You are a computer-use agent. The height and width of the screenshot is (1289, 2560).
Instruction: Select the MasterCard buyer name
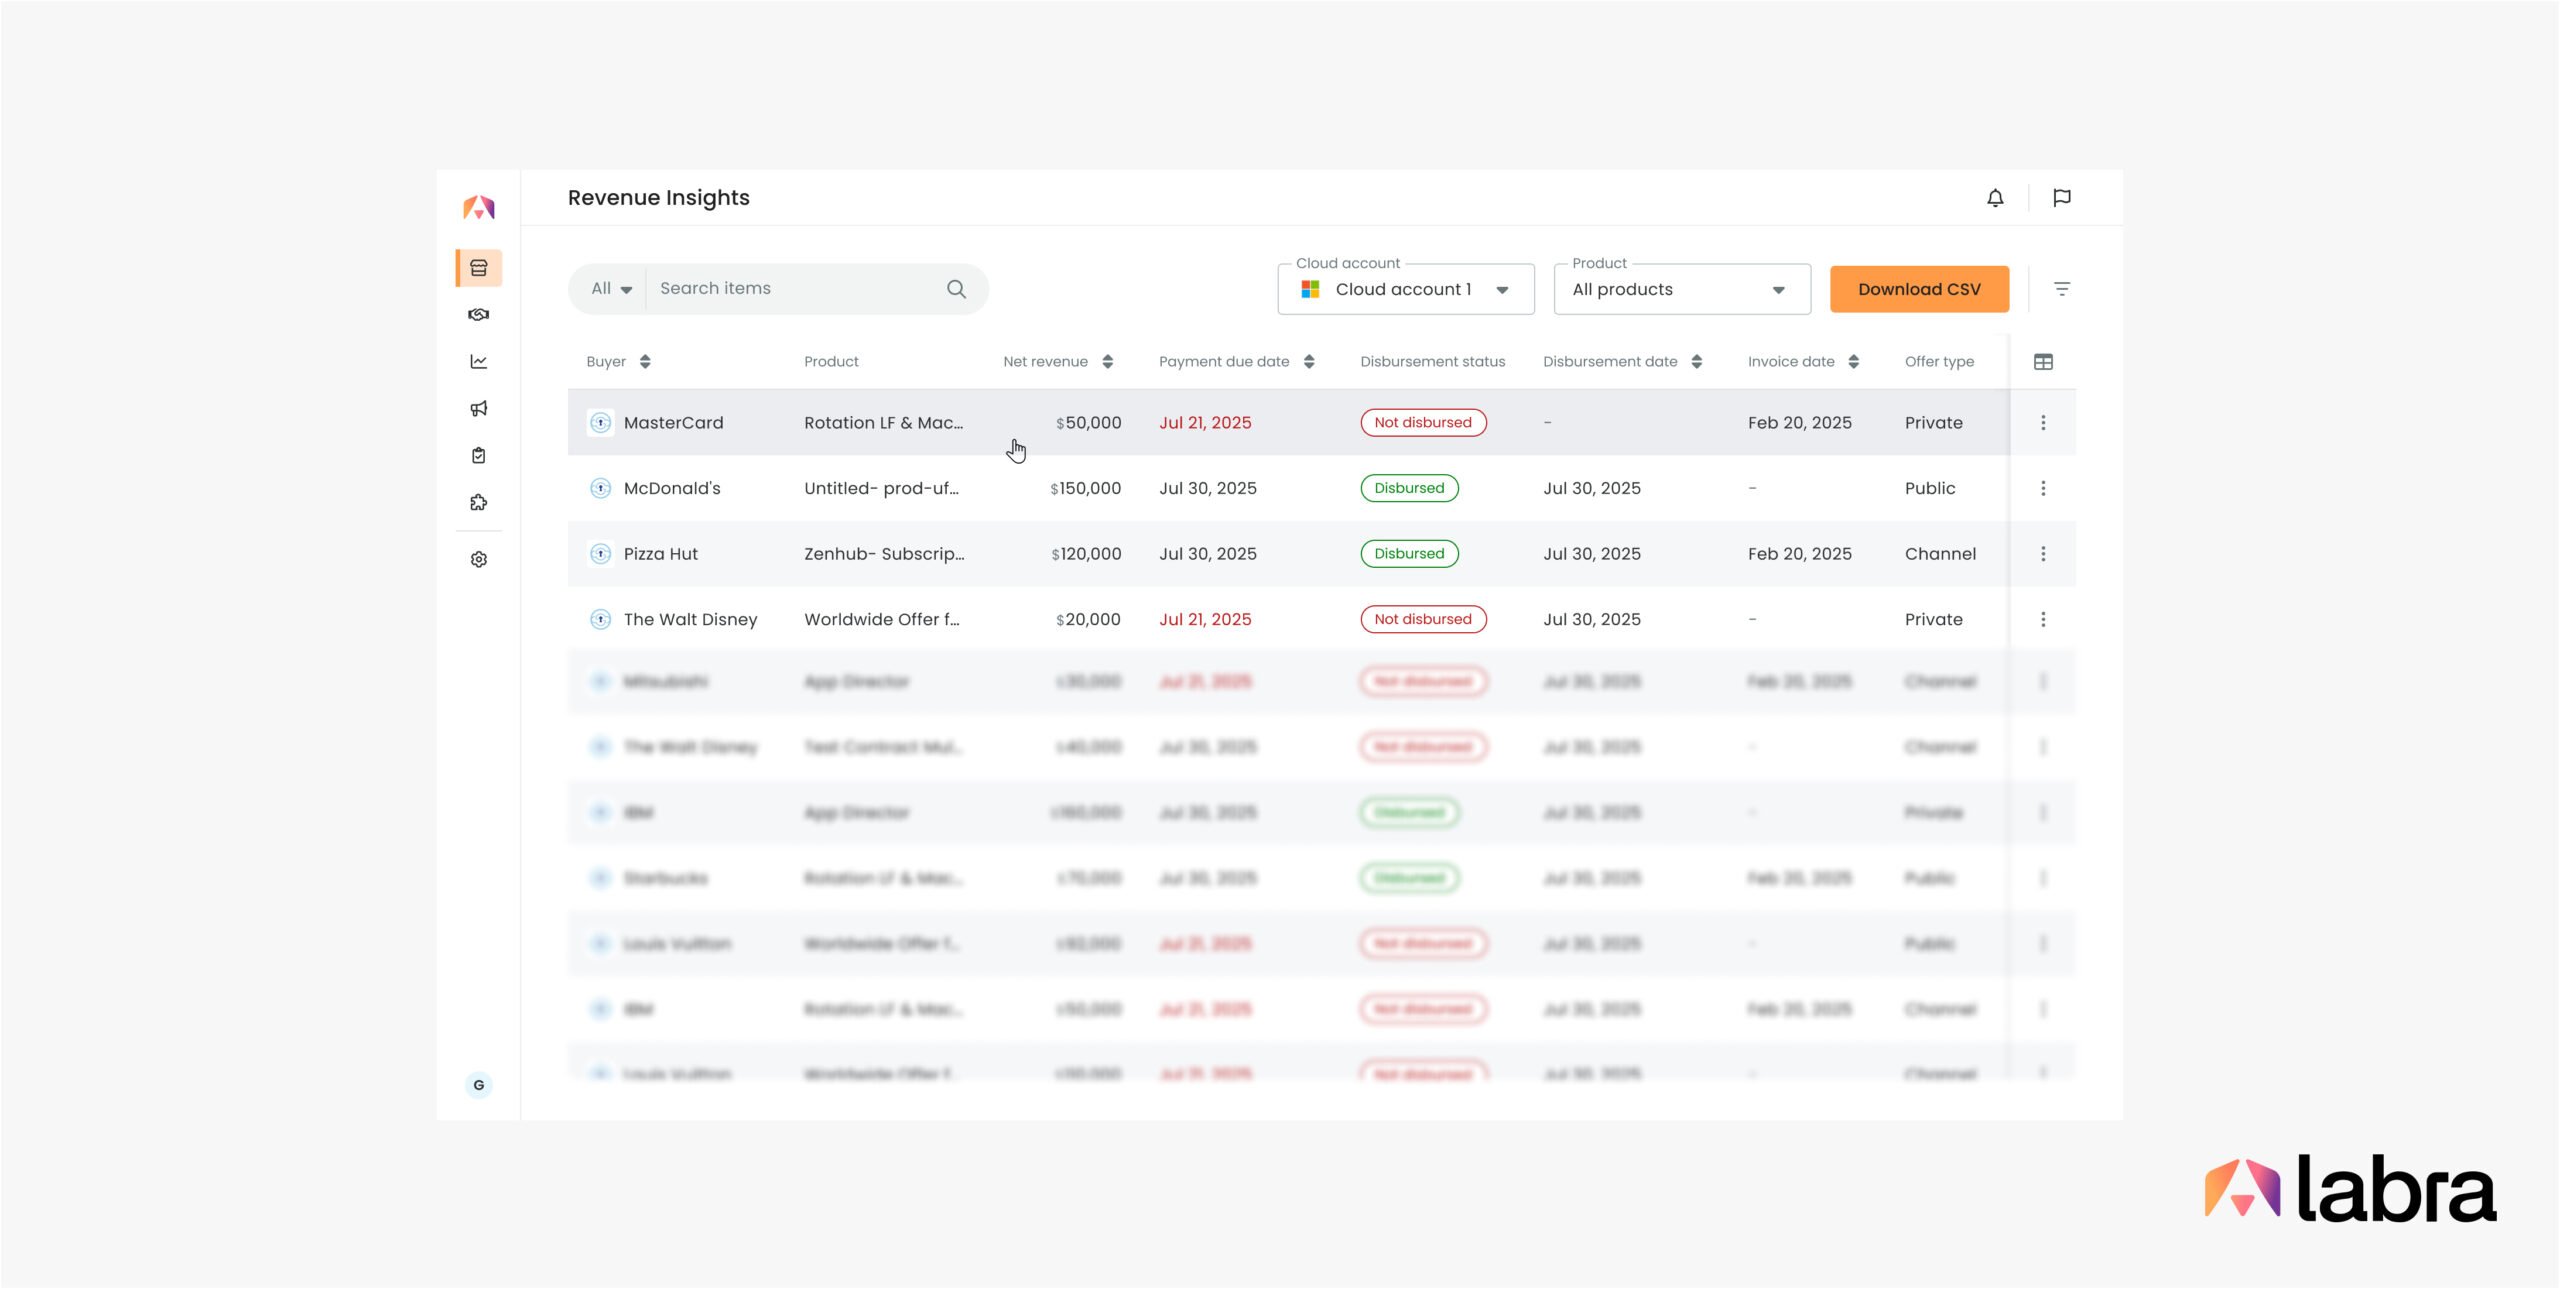(x=673, y=423)
